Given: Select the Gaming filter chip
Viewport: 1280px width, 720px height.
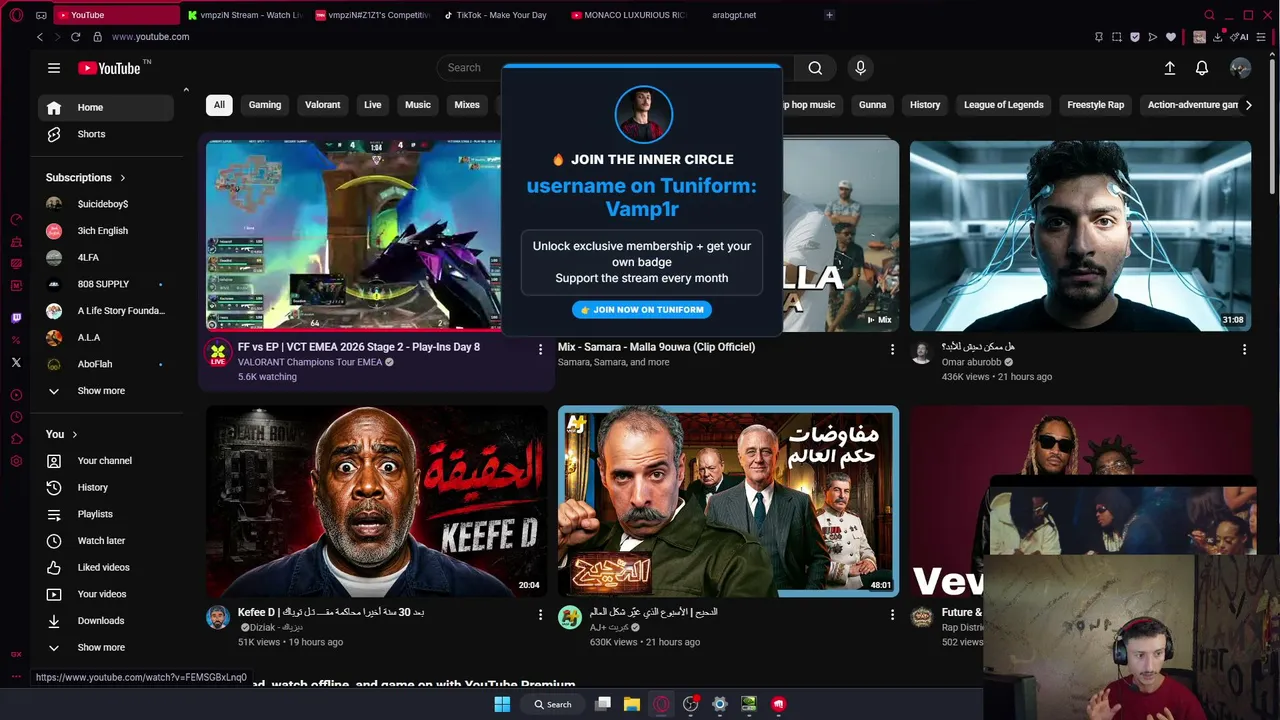Looking at the screenshot, I should (x=265, y=105).
